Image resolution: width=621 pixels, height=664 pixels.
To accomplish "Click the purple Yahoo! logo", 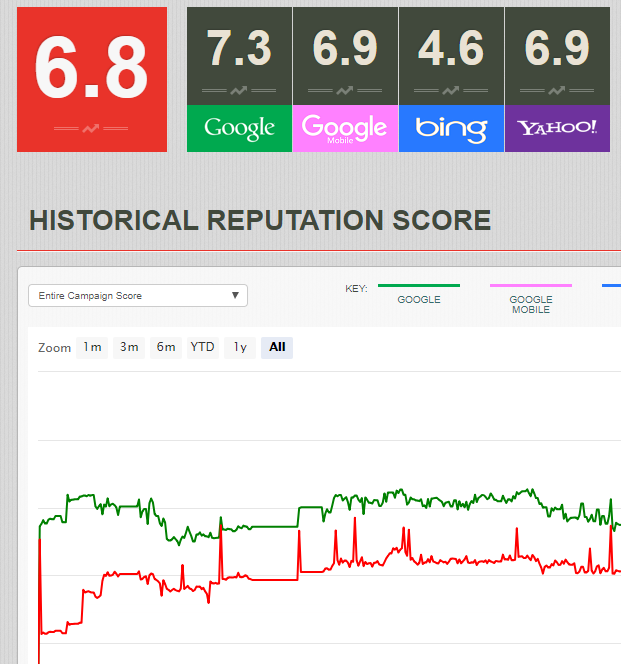I will (557, 128).
